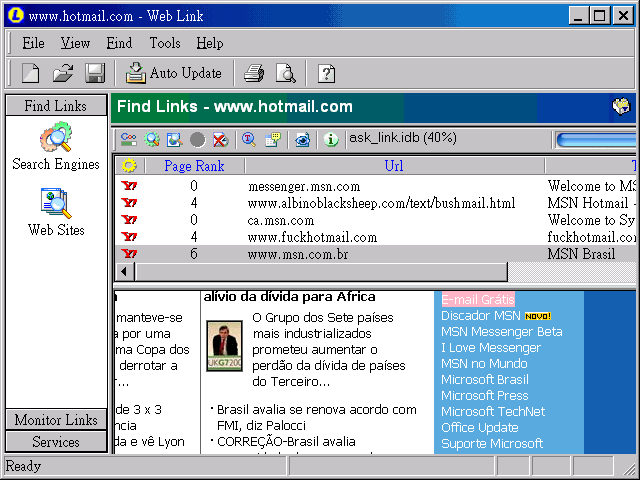The width and height of the screenshot is (640, 480).
Task: Click the E-mail Grátis link
Action: [x=478, y=300]
